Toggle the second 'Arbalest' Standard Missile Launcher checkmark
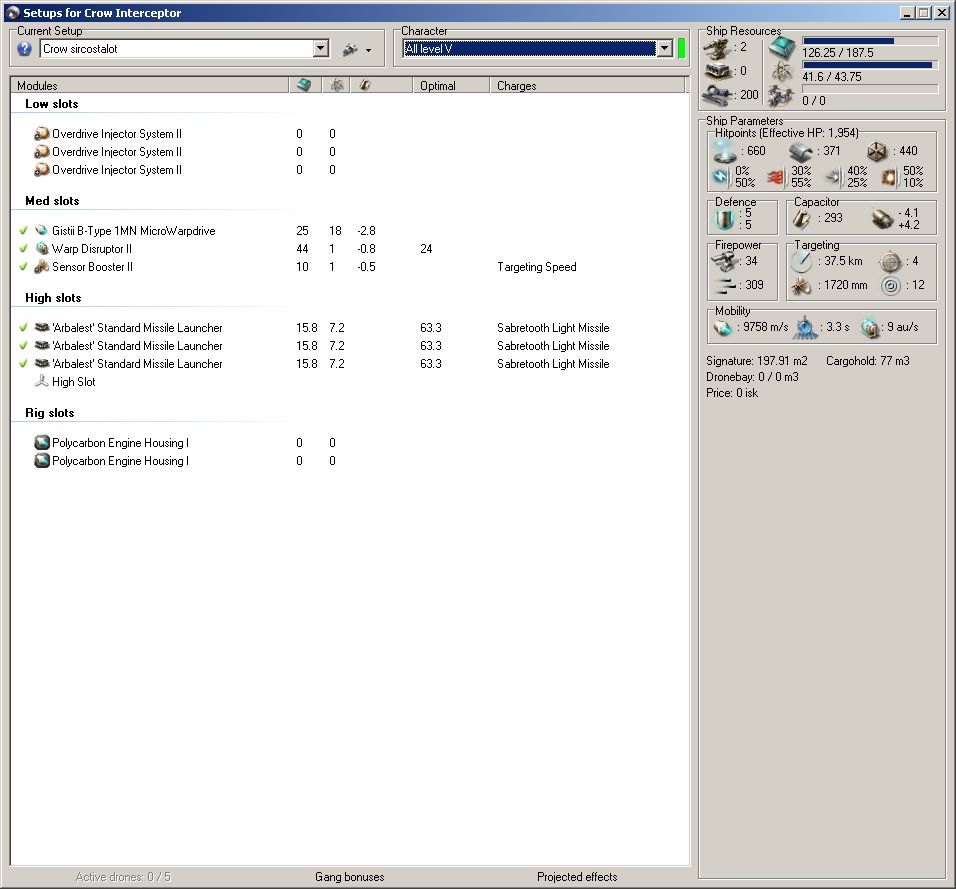 tap(23, 346)
